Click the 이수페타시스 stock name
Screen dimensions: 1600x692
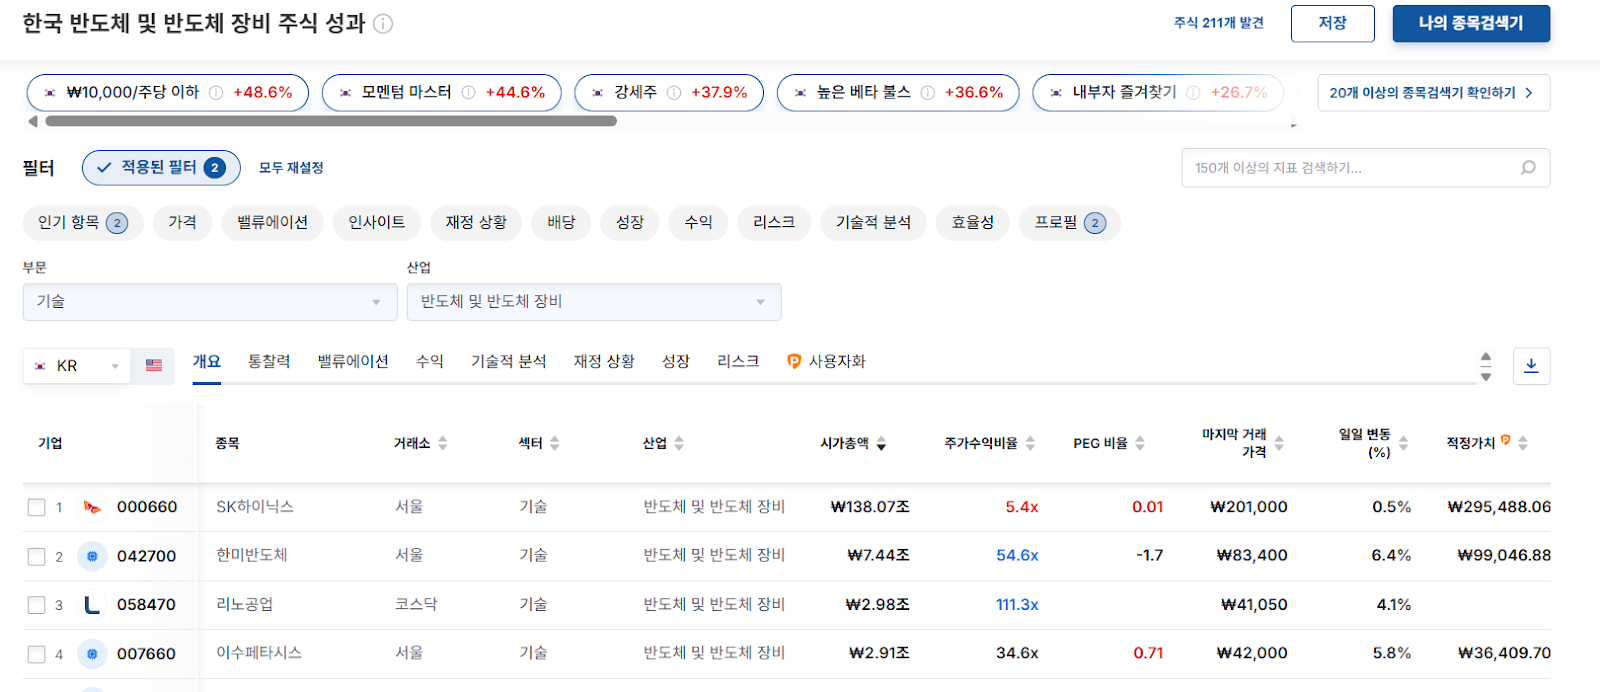click(x=259, y=654)
